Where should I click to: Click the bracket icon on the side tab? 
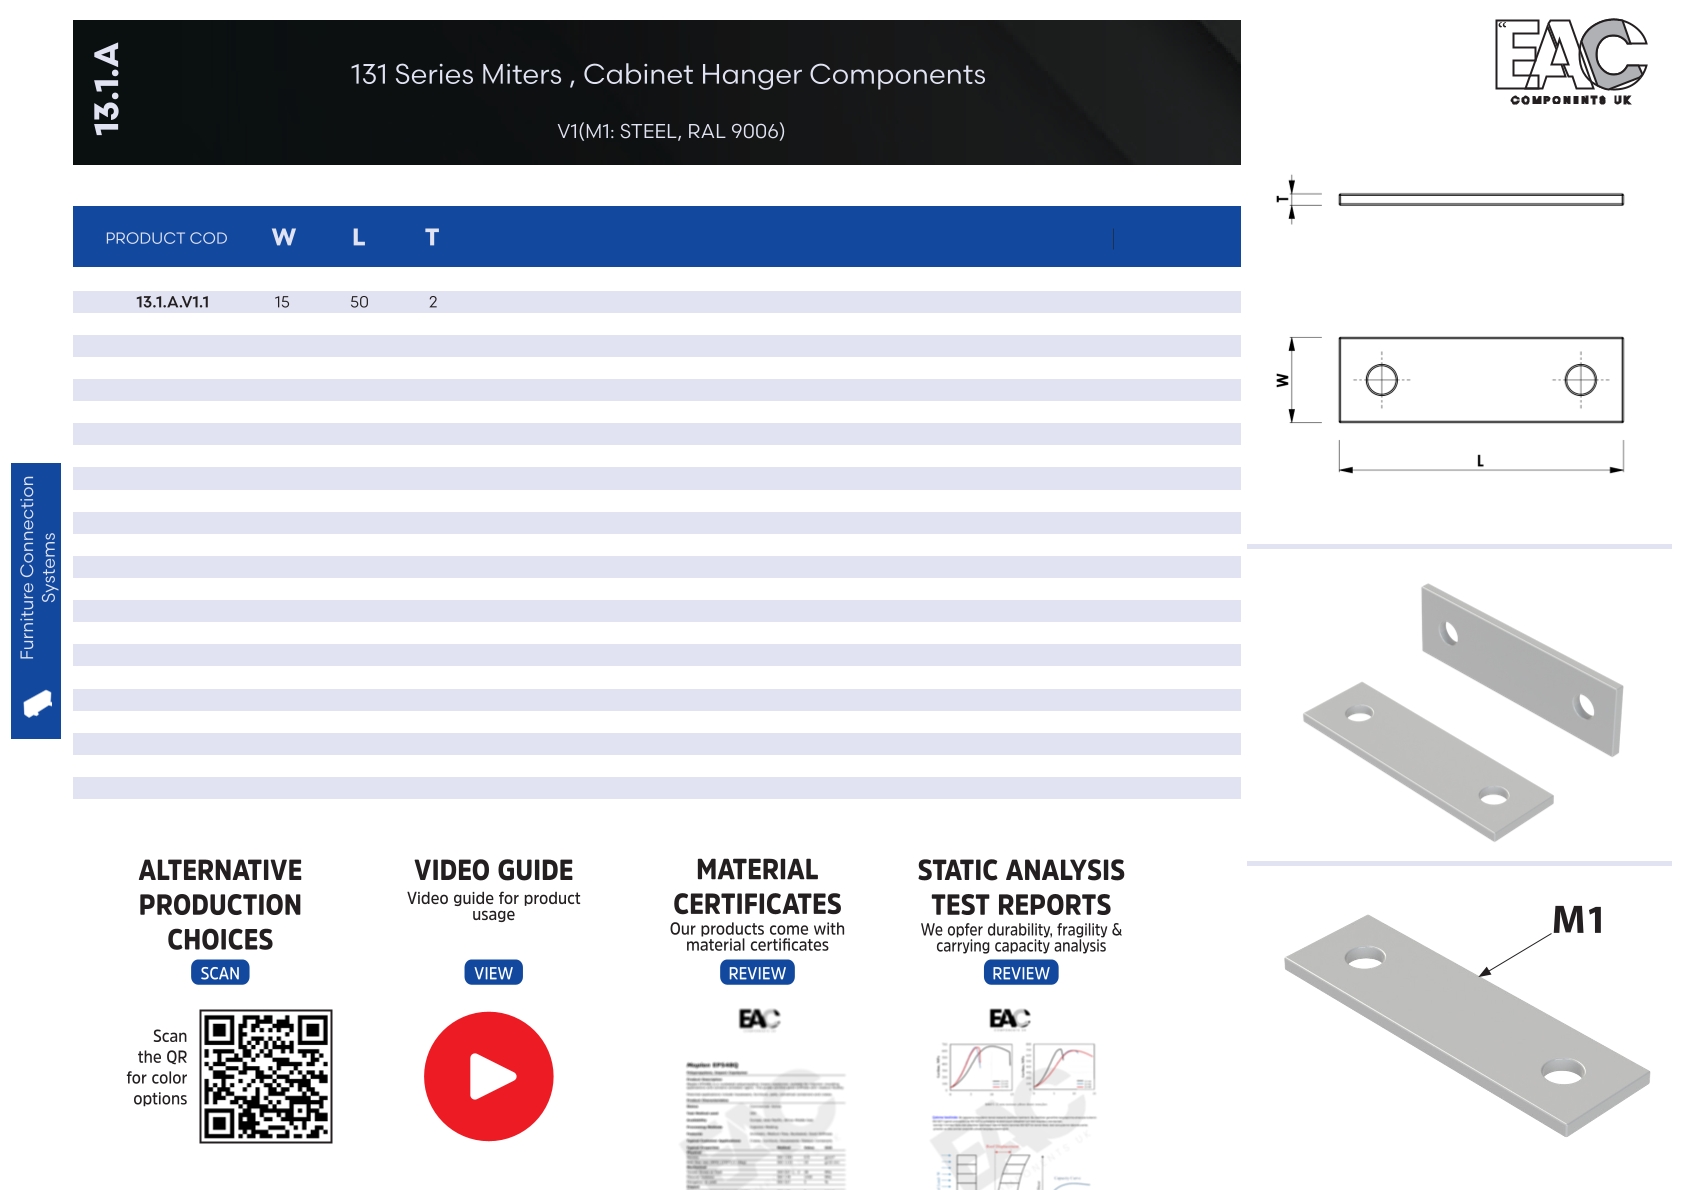(37, 704)
